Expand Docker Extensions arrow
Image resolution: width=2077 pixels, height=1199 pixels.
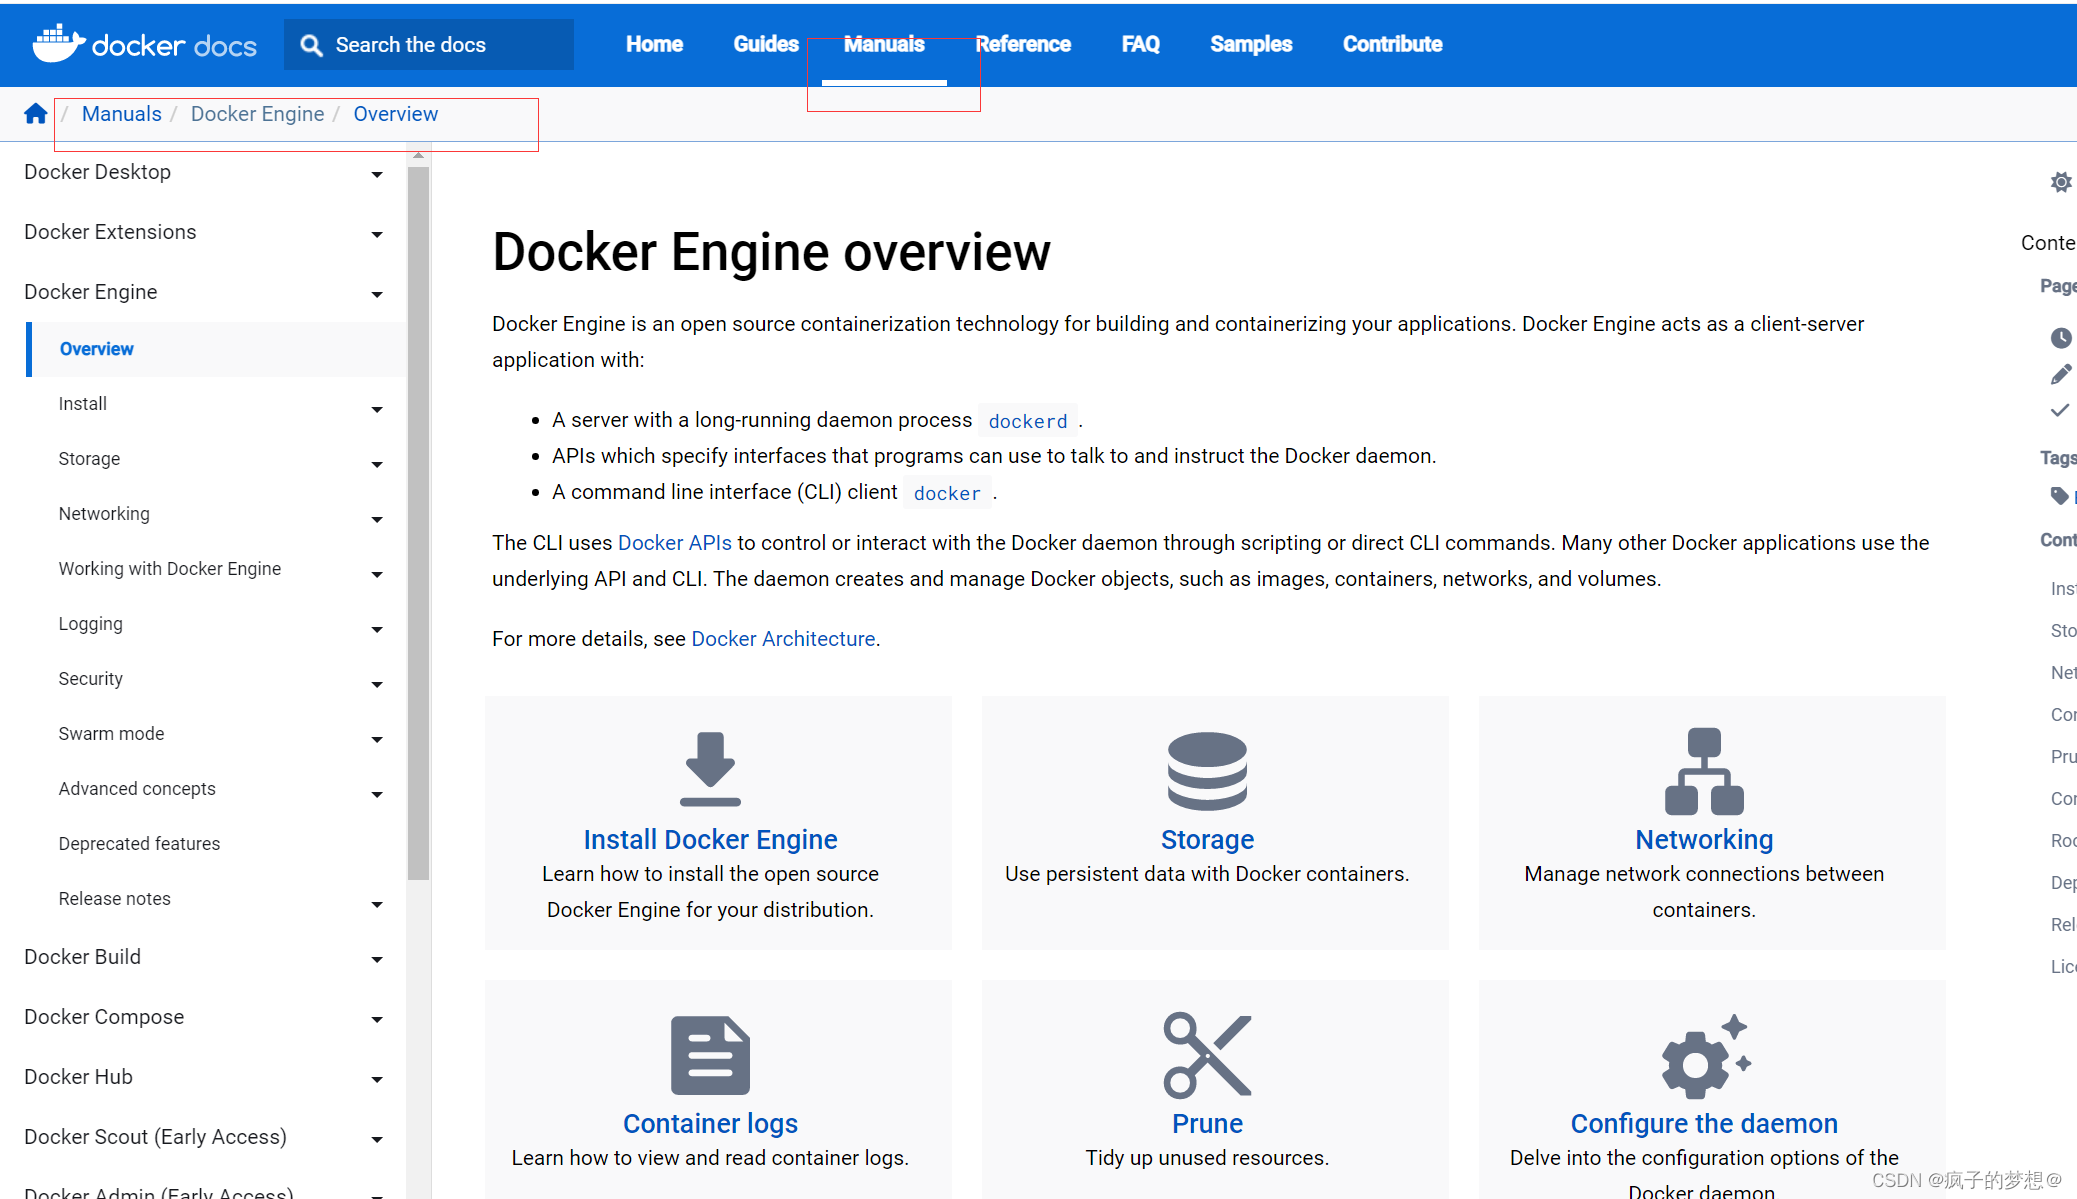377,235
